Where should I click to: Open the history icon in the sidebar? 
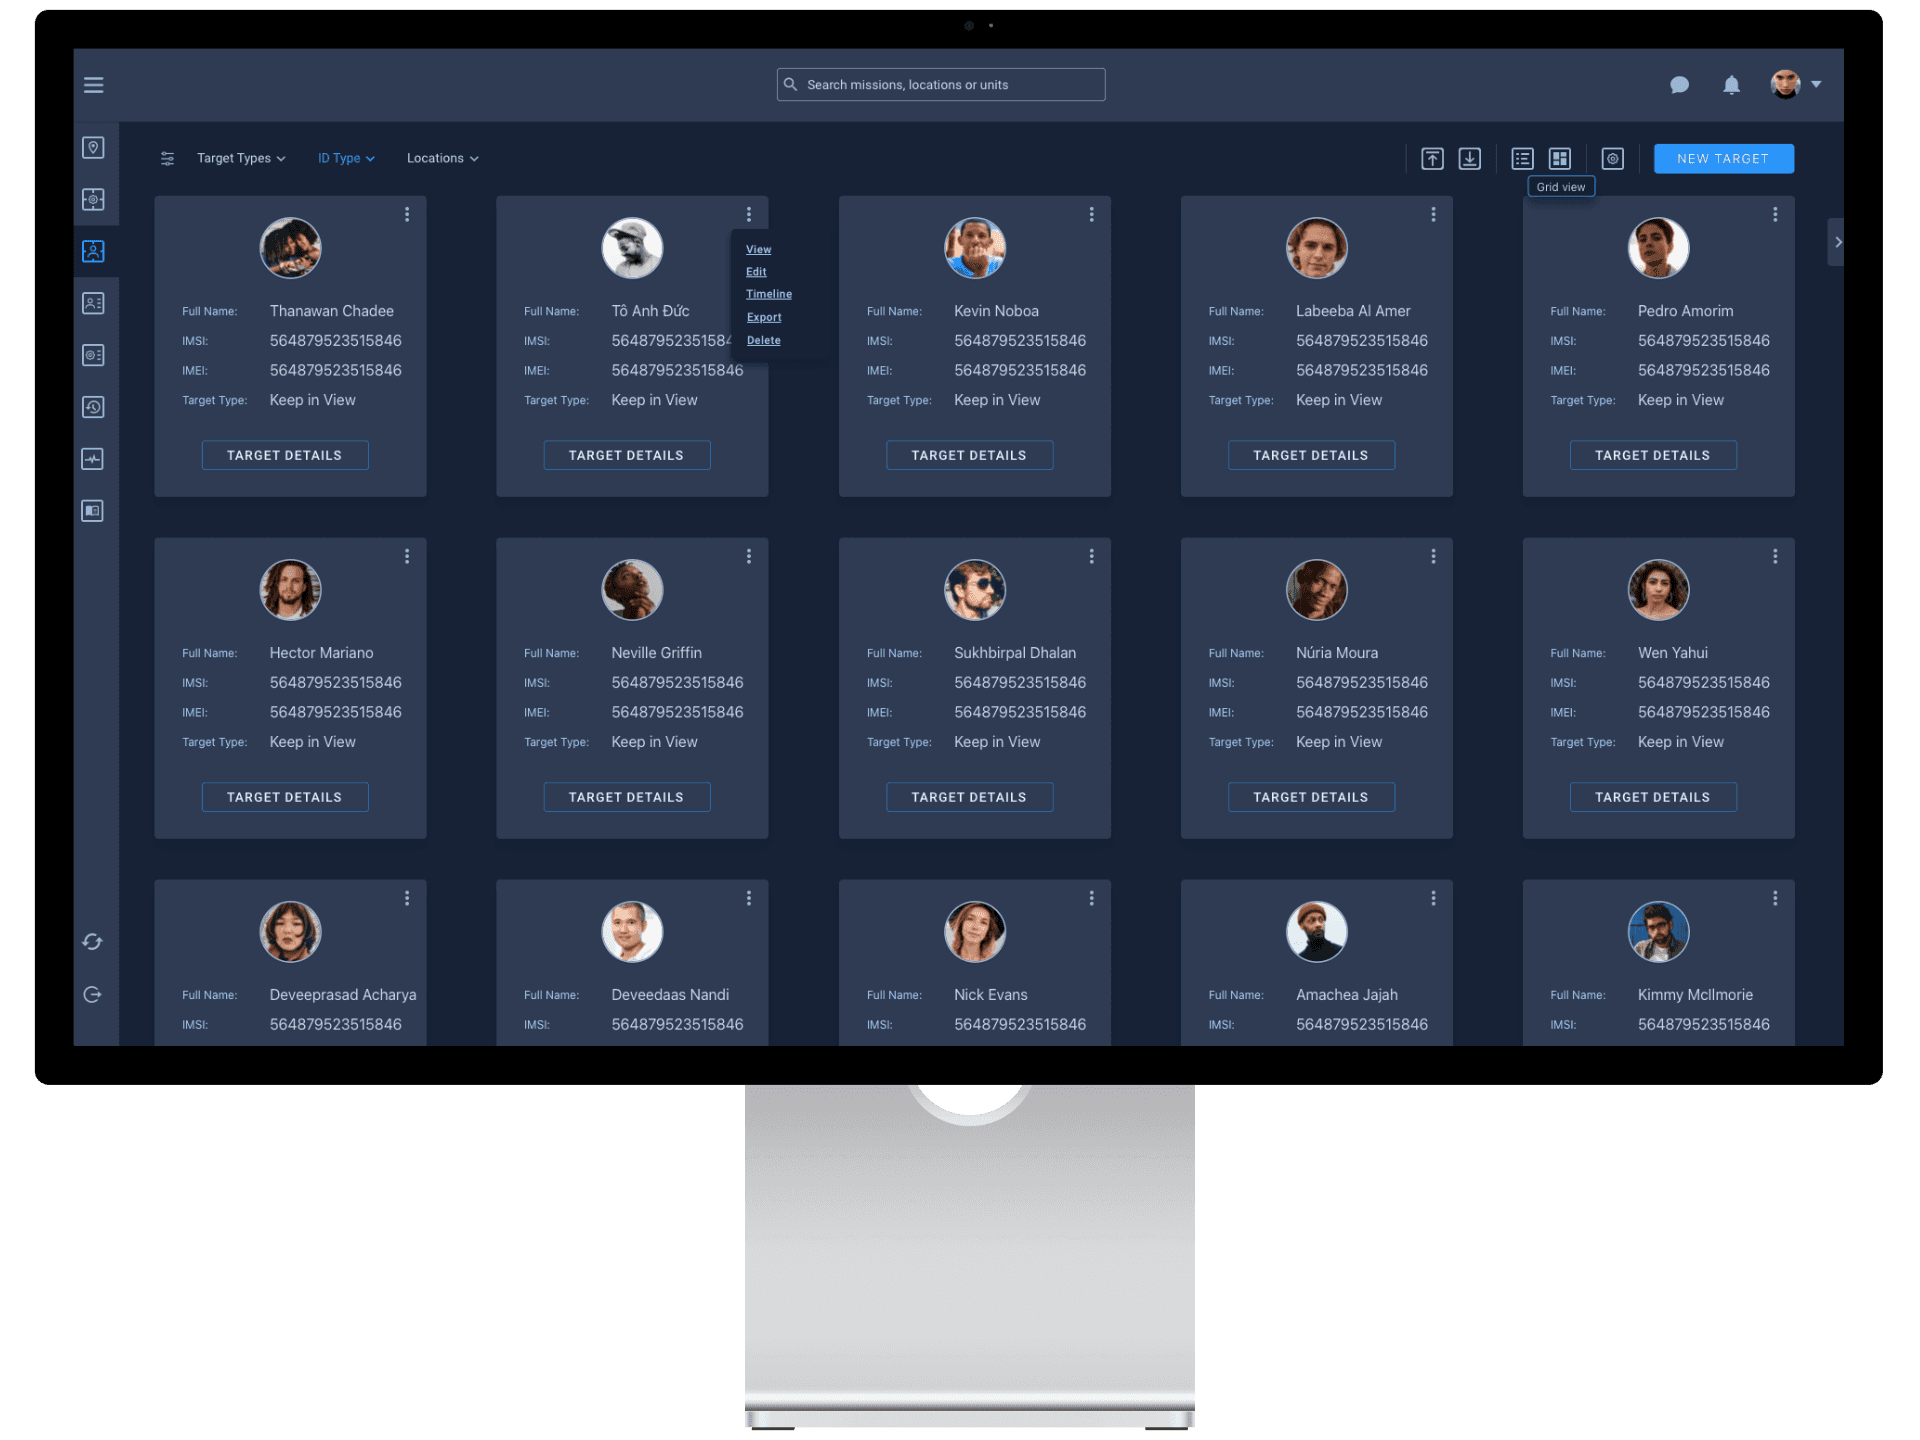(x=93, y=407)
